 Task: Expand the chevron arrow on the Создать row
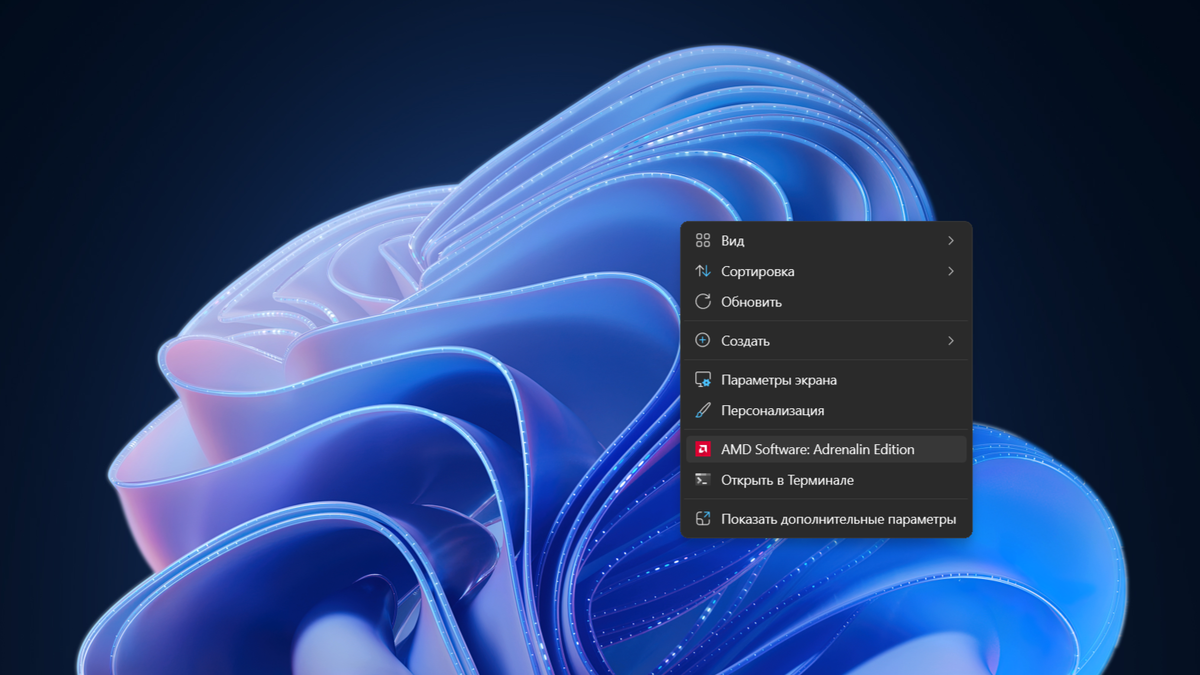951,341
